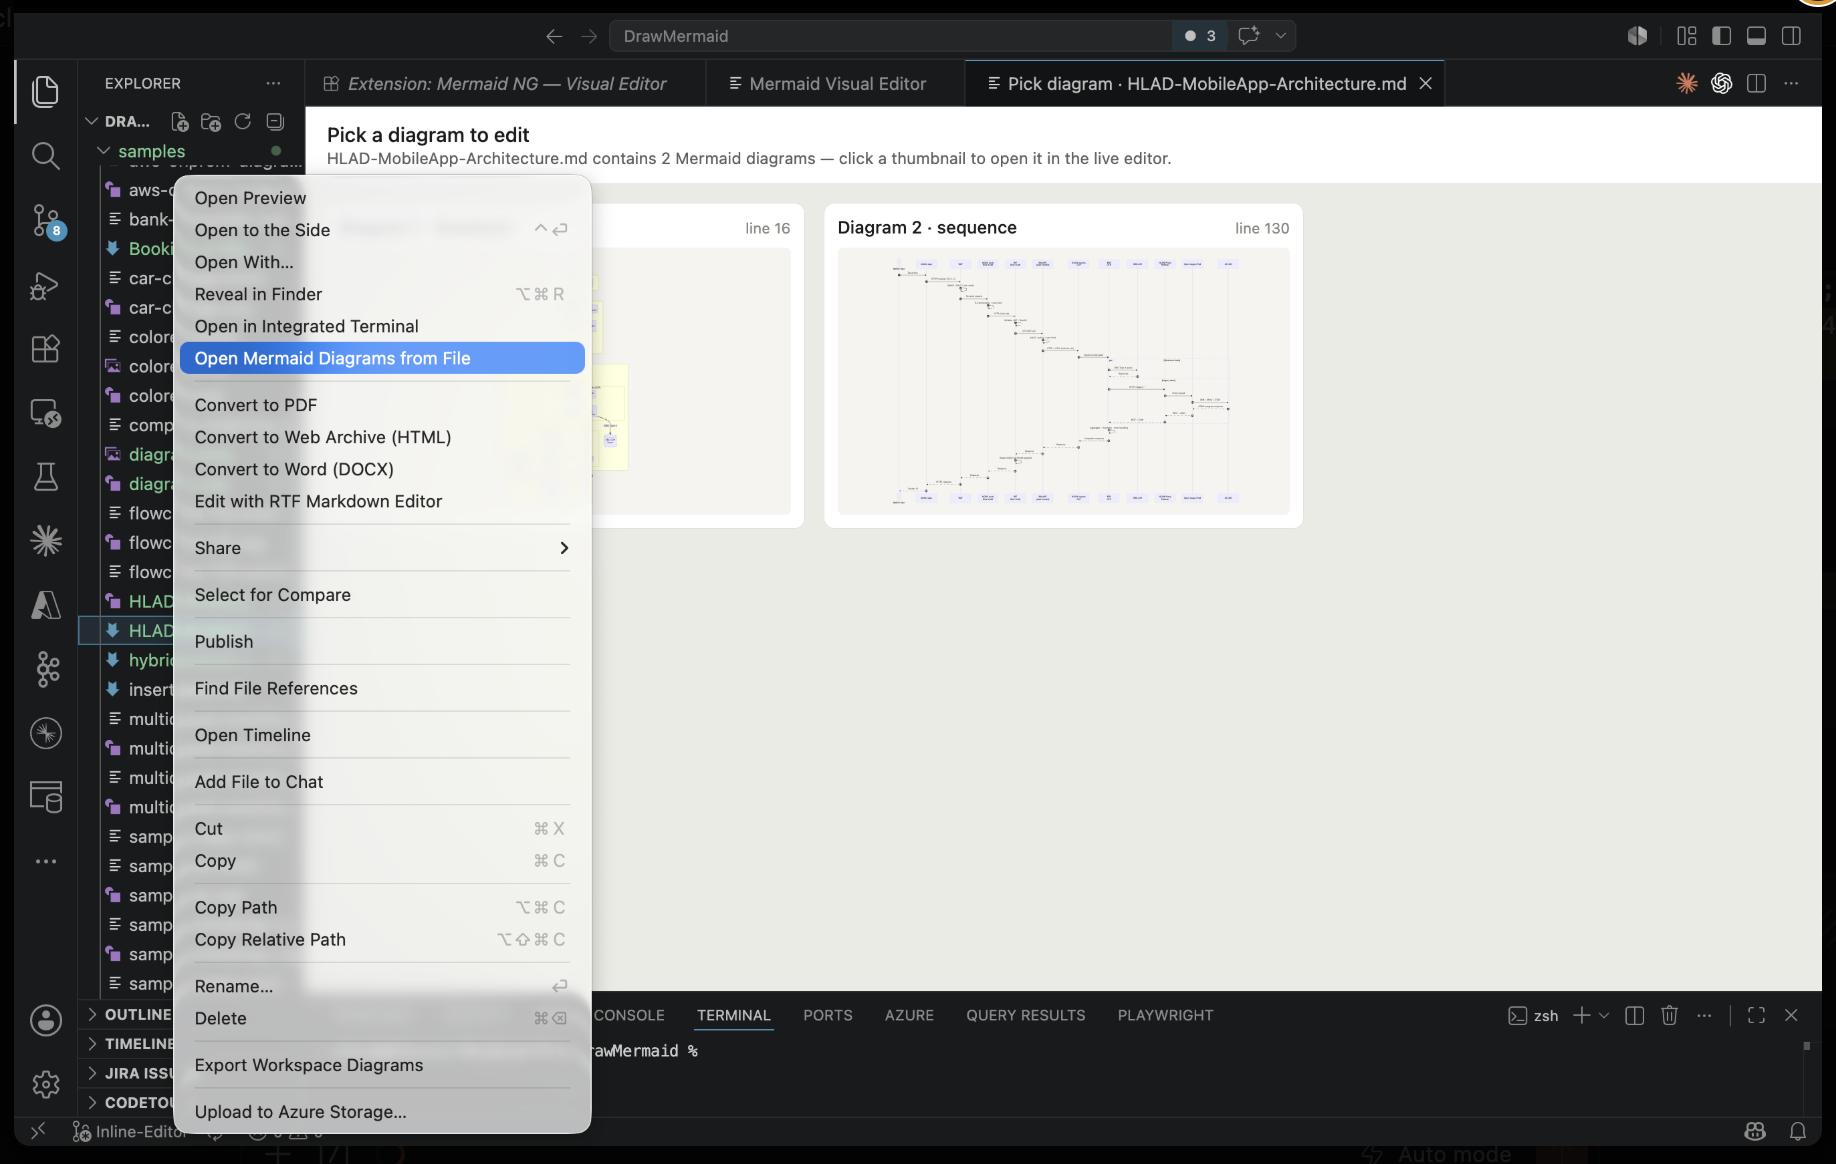The height and width of the screenshot is (1164, 1836).
Task: Switch to the PORTS panel tab
Action: click(828, 1015)
